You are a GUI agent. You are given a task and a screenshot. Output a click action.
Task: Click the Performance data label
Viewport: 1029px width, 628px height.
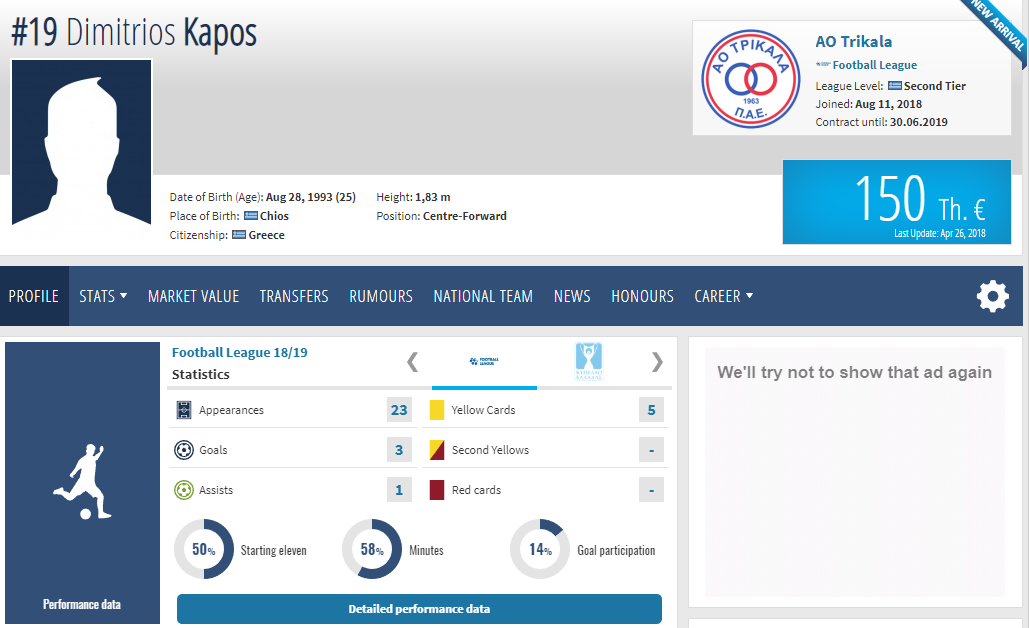tap(82, 604)
